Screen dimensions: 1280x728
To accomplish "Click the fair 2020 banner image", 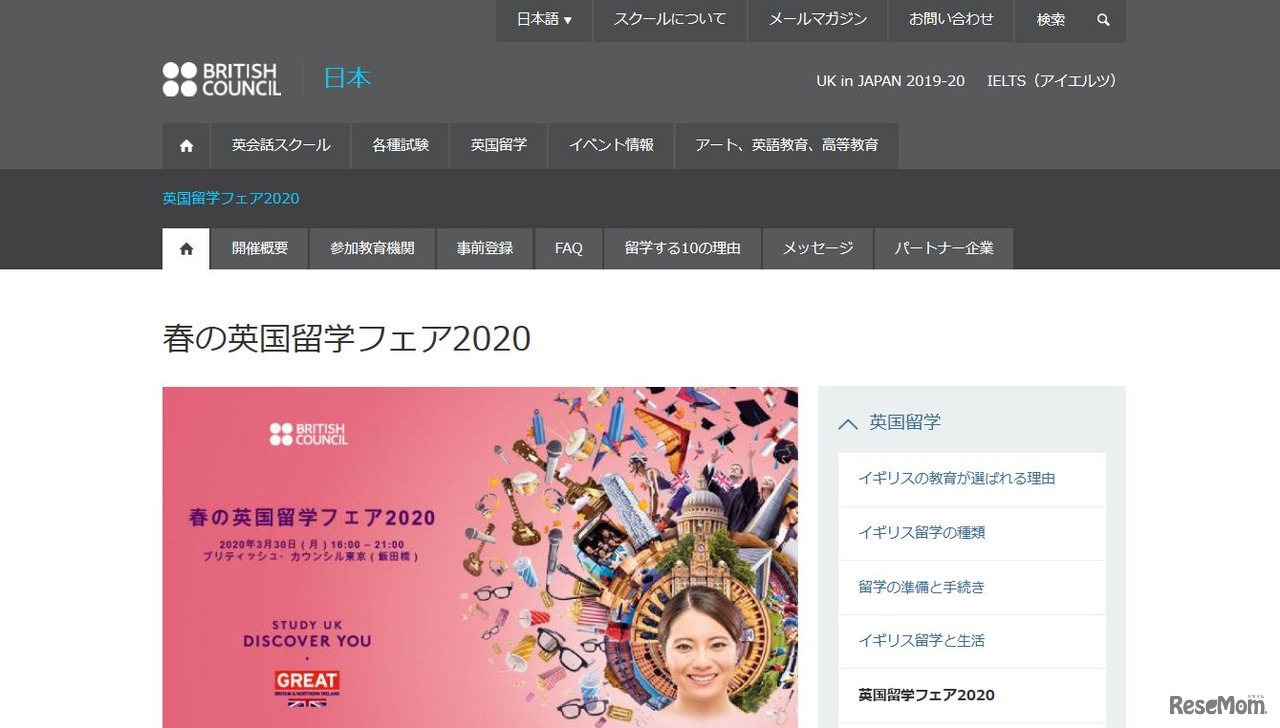I will pos(480,557).
